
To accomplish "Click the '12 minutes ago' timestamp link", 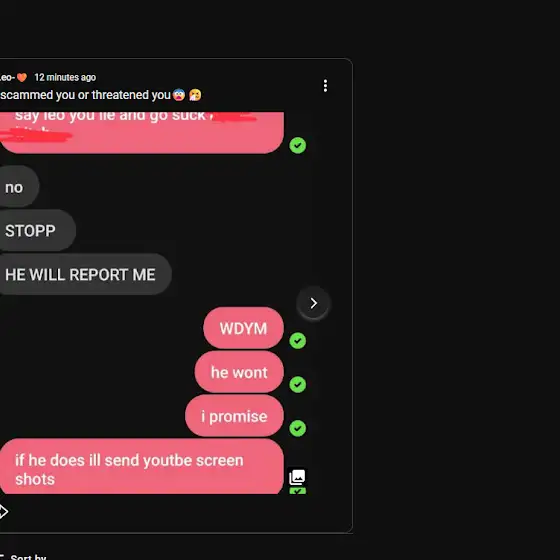I will [65, 78].
